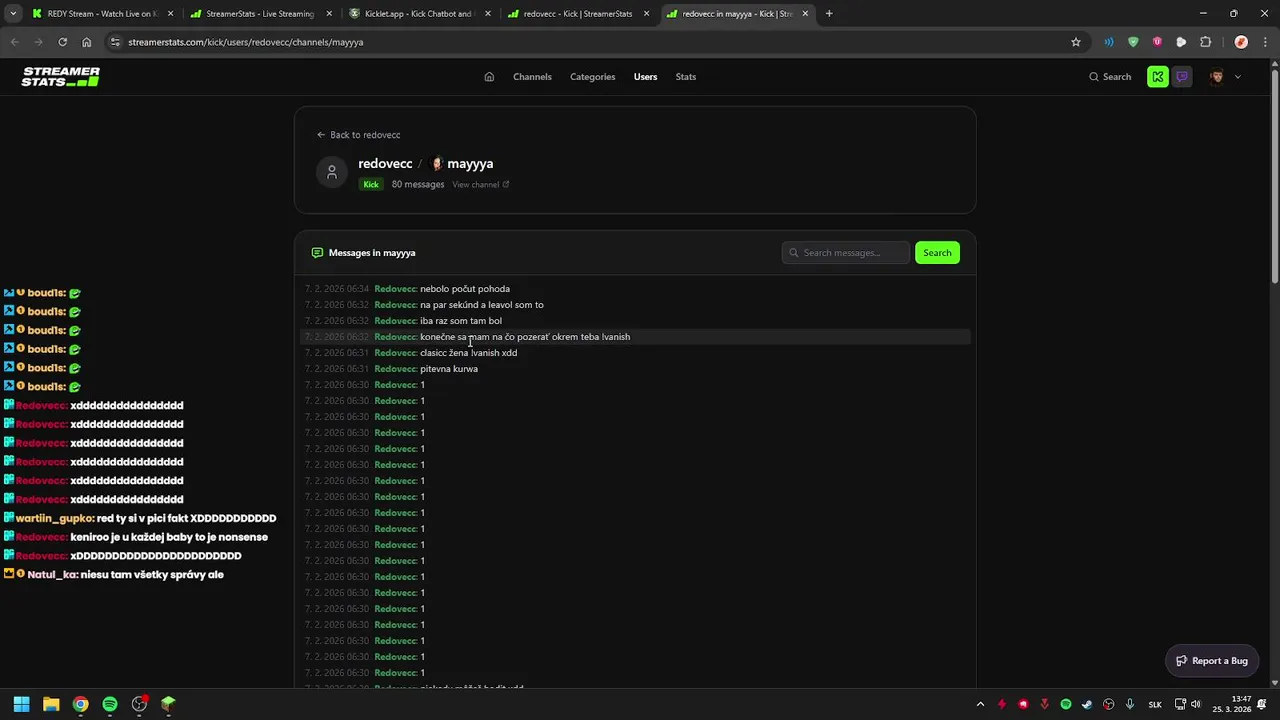Image resolution: width=1280 pixels, height=720 pixels.
Task: Bookmark this page with star icon
Action: pos(1076,42)
